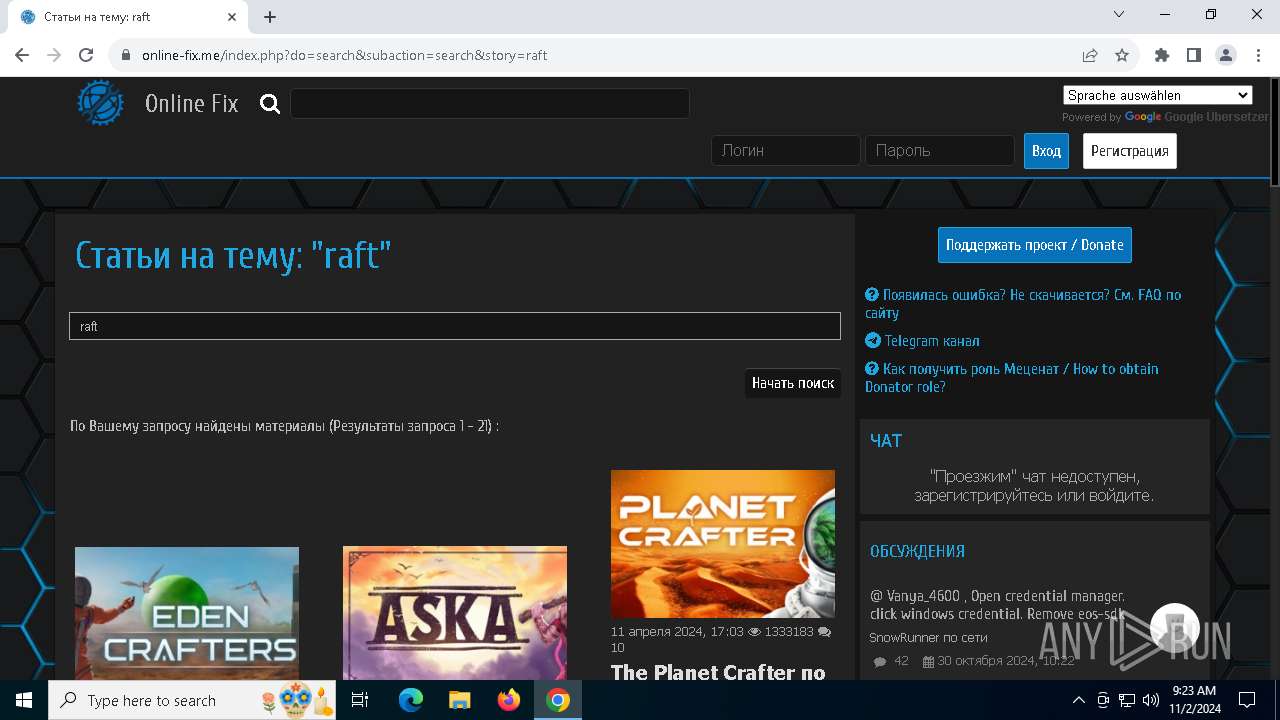Reload the page with the refresh icon
Screen dimensions: 1280x720
(86, 55)
